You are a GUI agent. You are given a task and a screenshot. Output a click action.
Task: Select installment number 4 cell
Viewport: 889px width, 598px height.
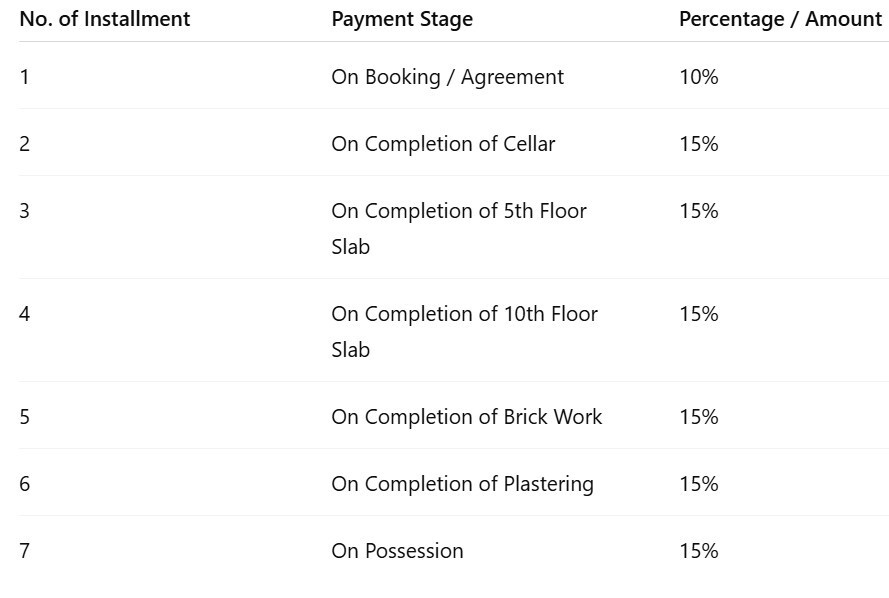coord(25,314)
